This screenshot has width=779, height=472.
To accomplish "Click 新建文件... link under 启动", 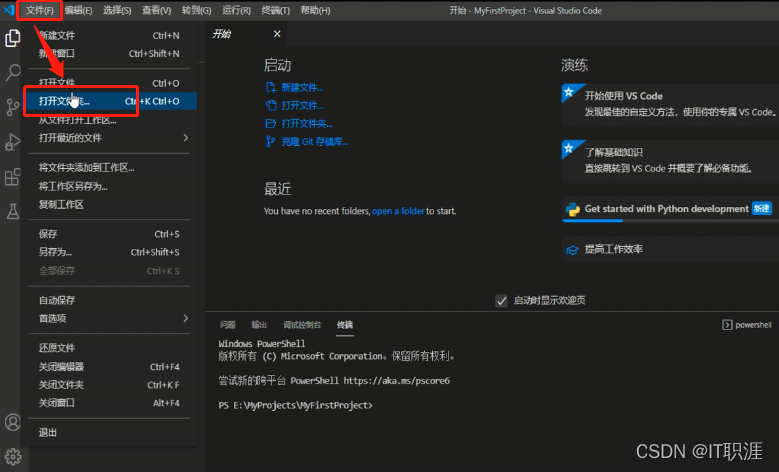I will (x=302, y=88).
